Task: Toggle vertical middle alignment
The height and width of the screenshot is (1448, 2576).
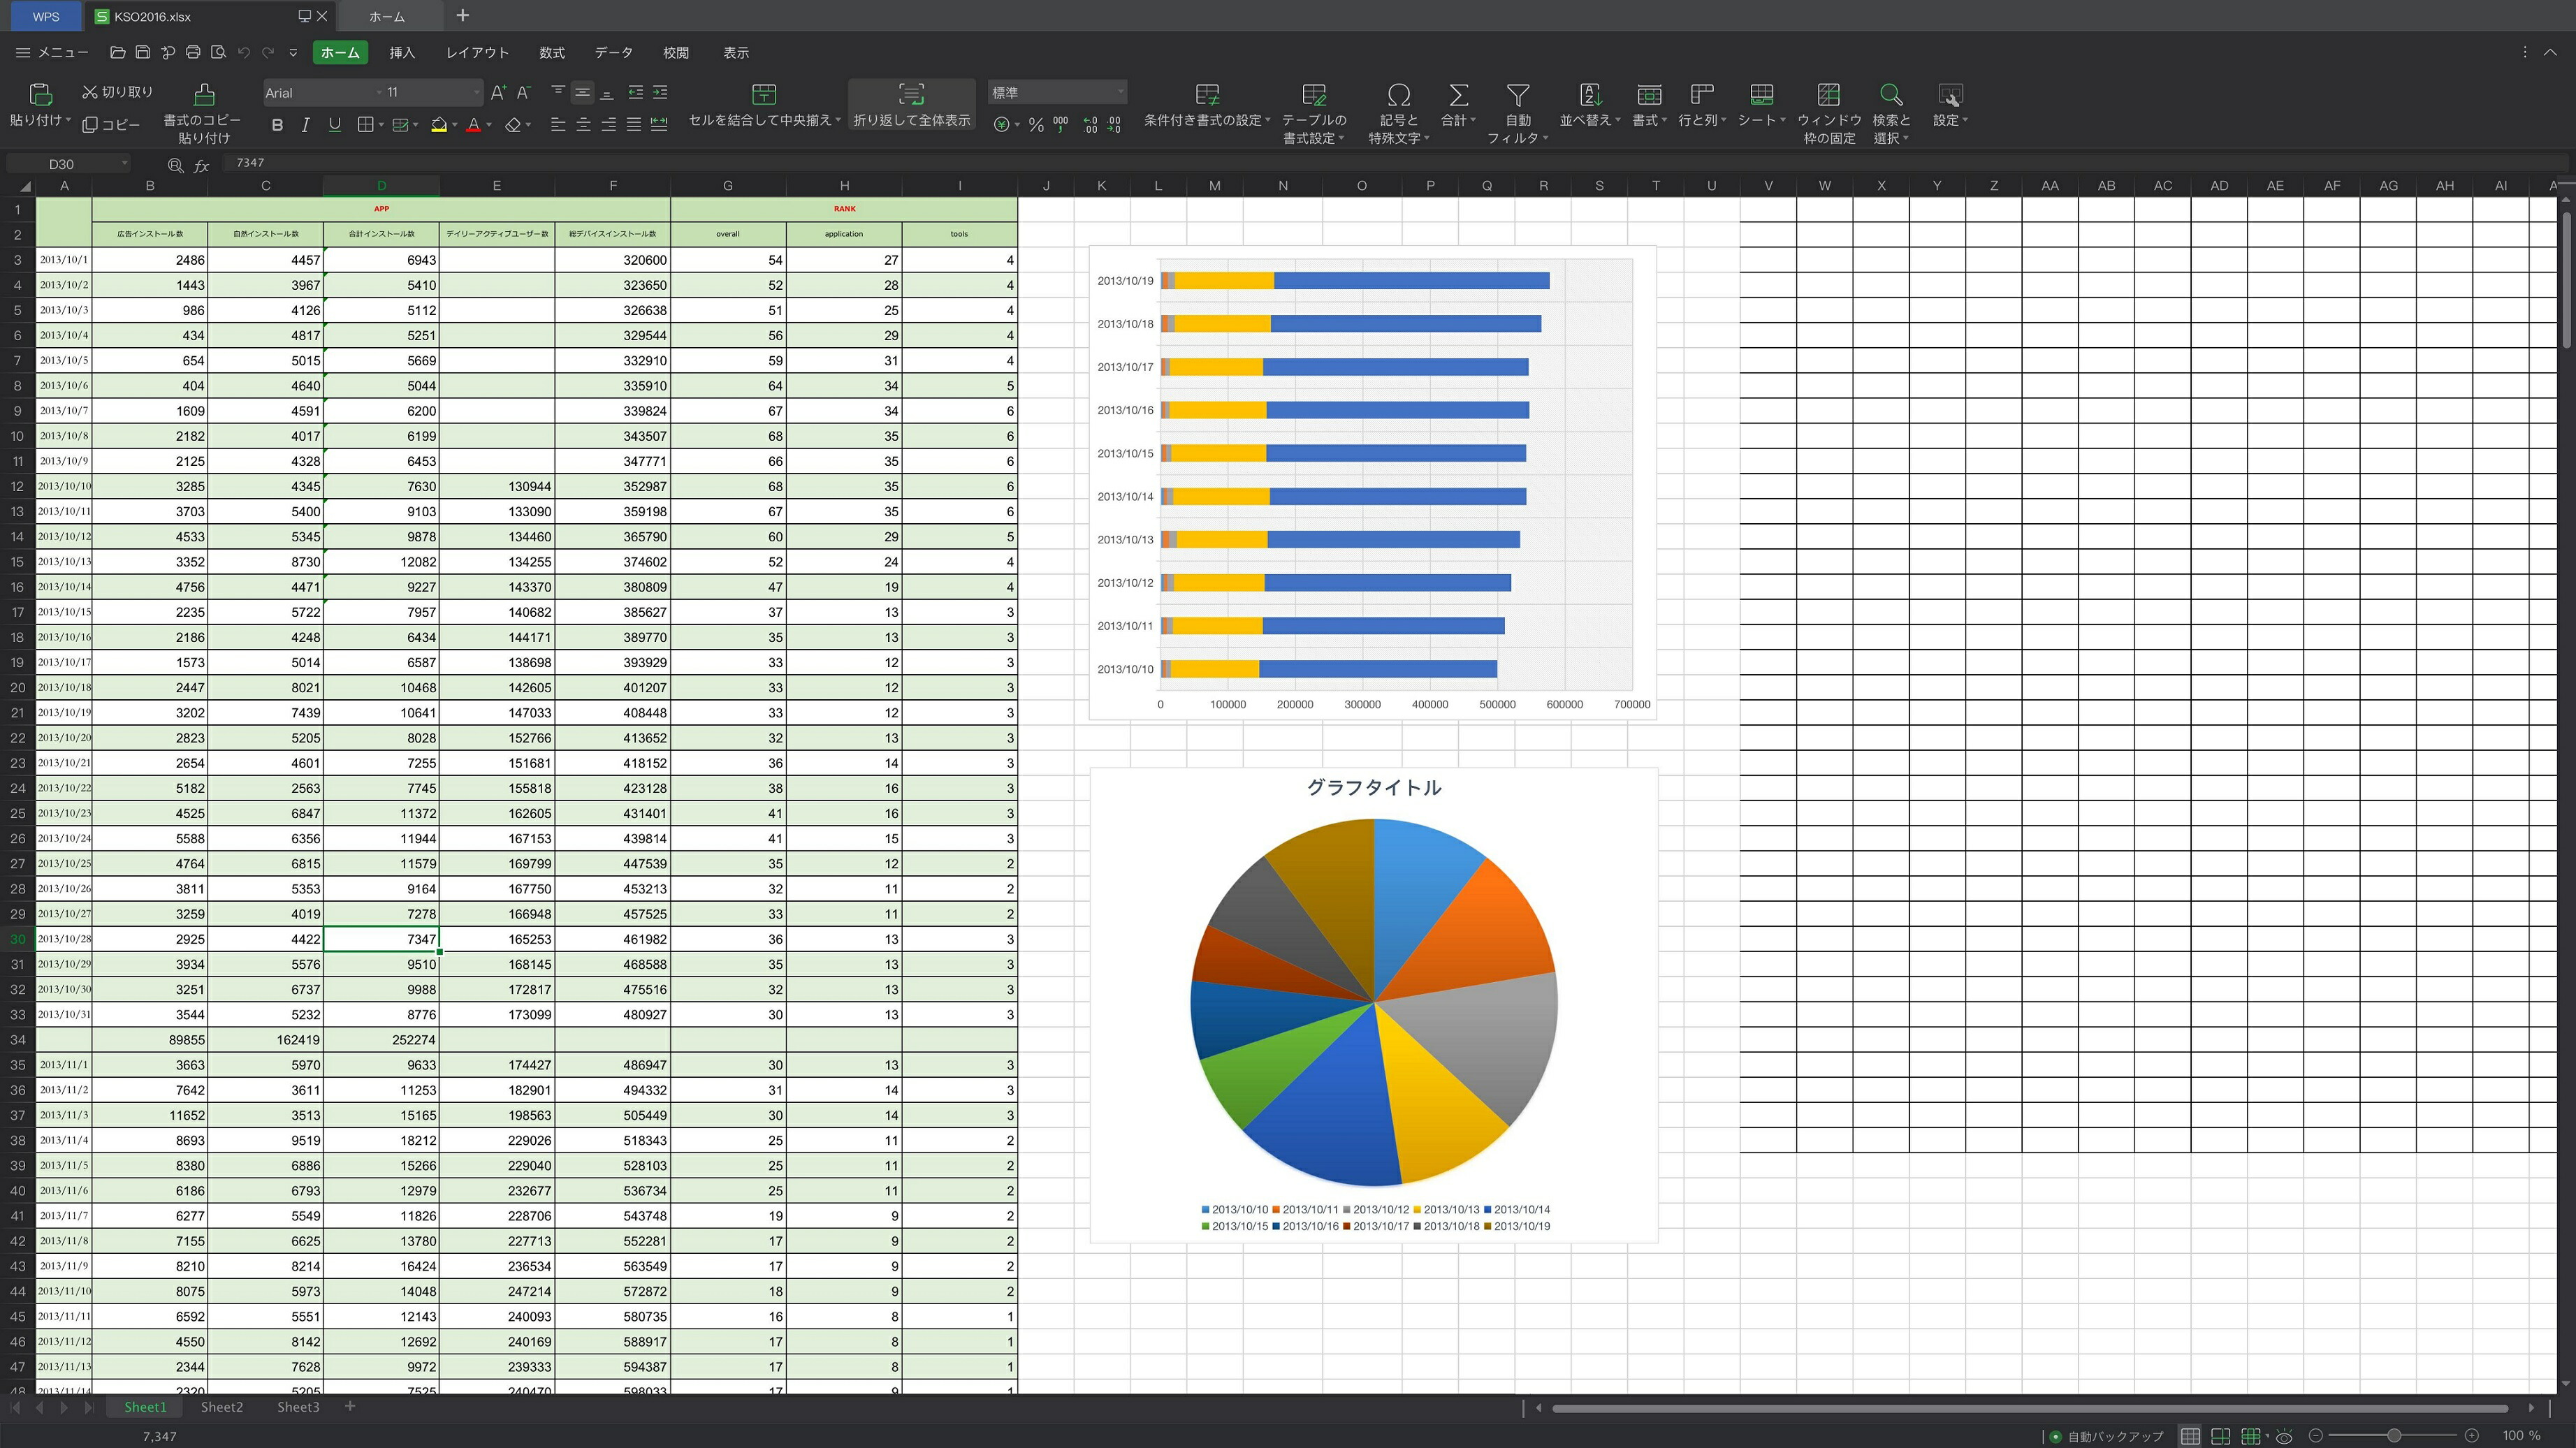Action: tap(582, 93)
